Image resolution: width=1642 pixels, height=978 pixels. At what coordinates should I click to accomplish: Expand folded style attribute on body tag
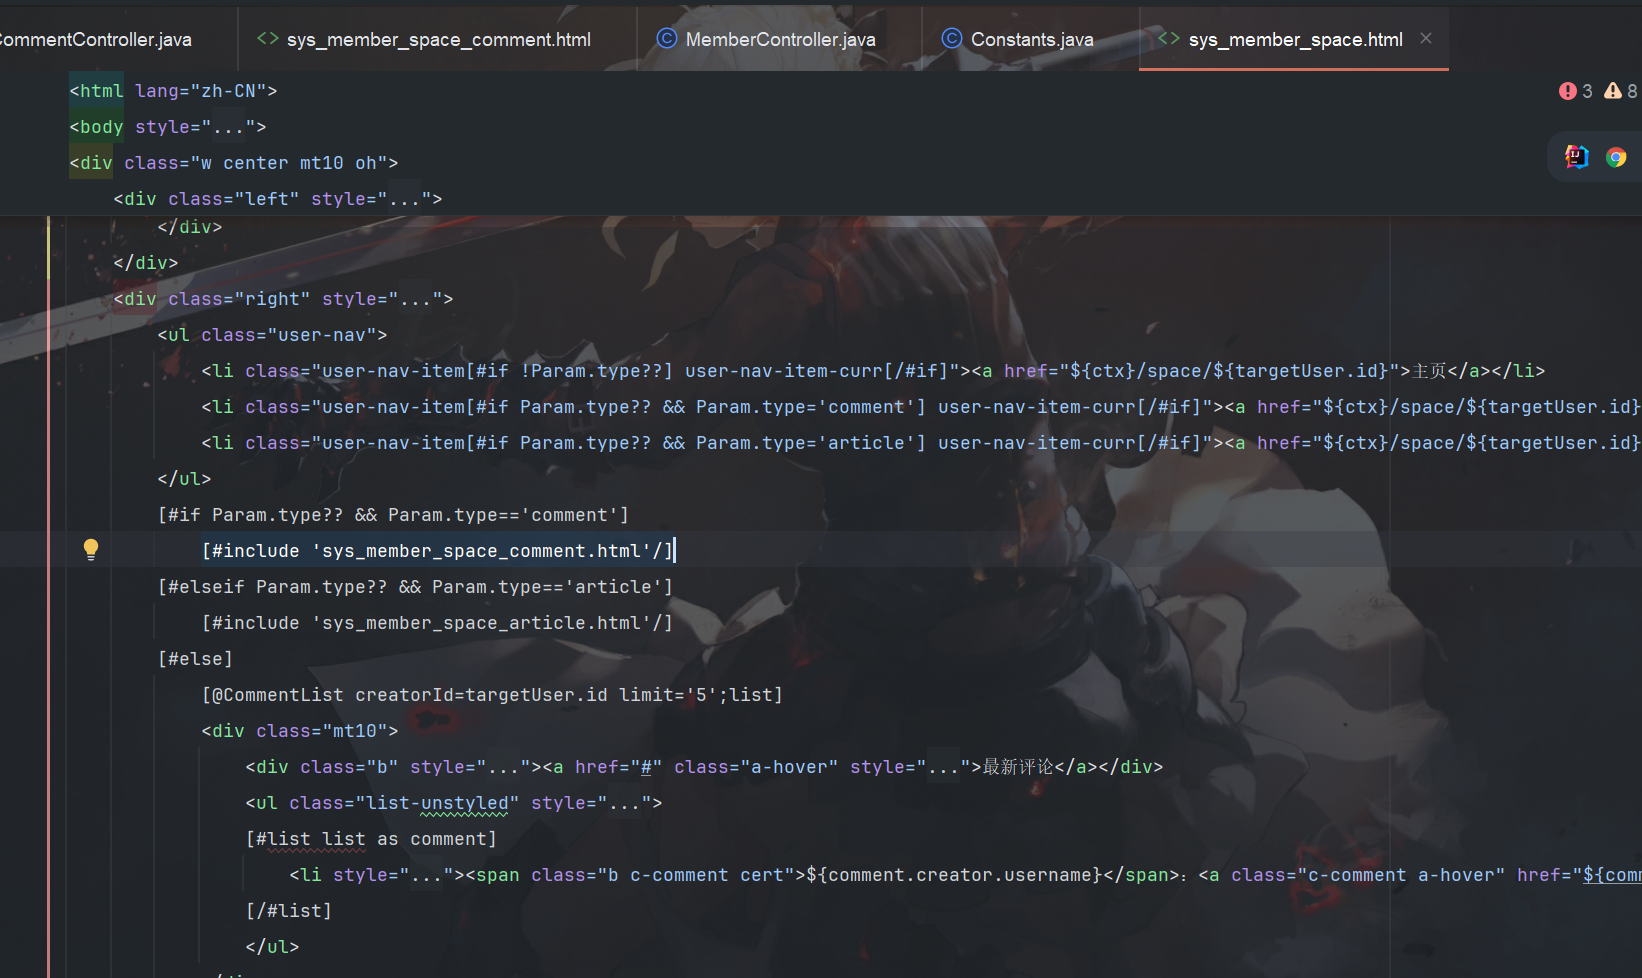point(233,127)
